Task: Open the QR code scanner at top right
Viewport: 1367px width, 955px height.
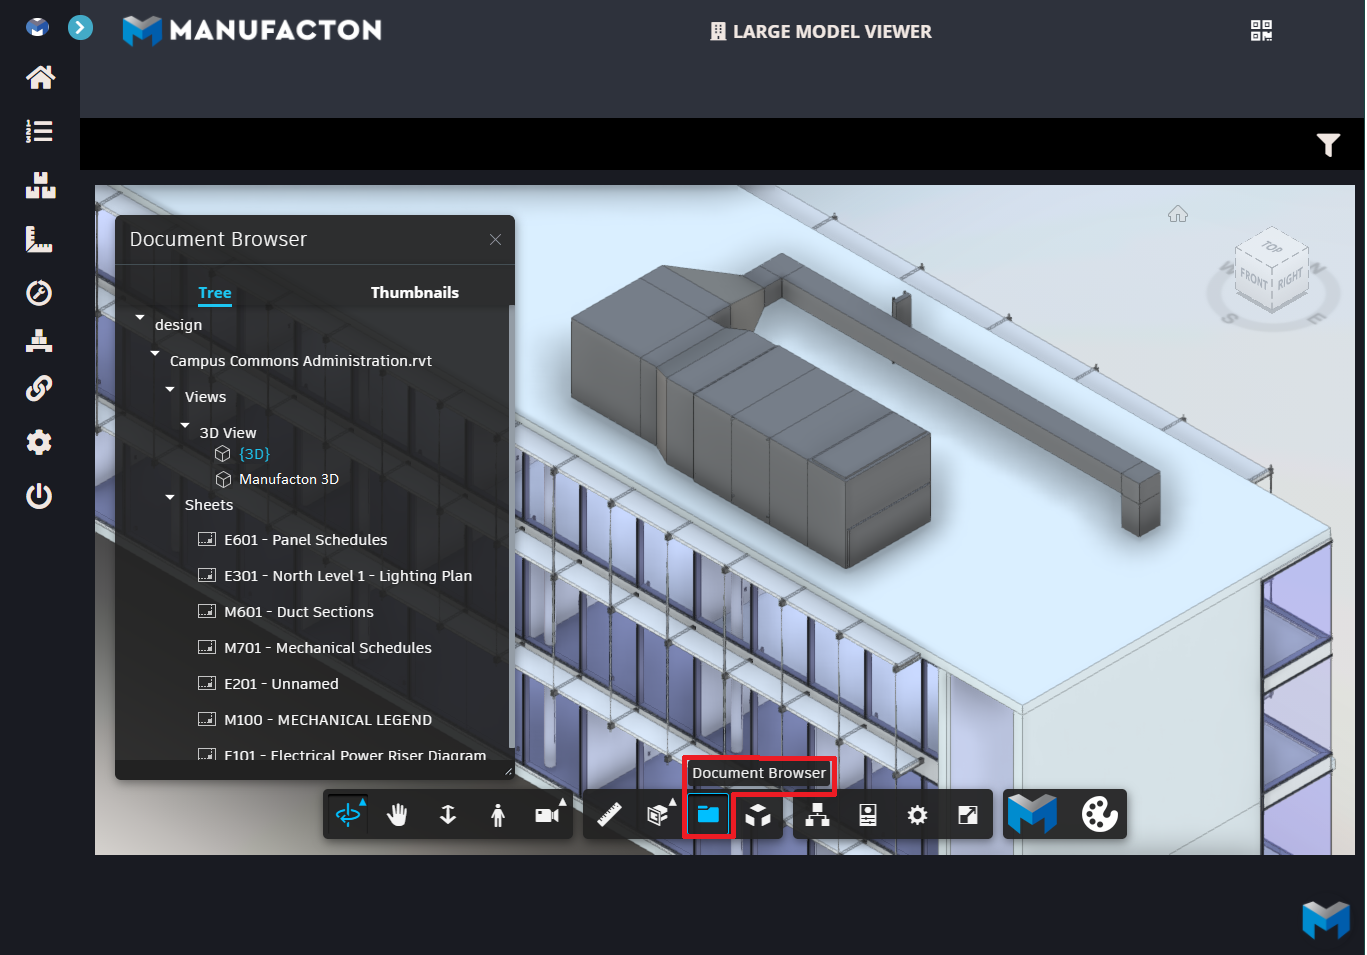Action: pos(1262,30)
